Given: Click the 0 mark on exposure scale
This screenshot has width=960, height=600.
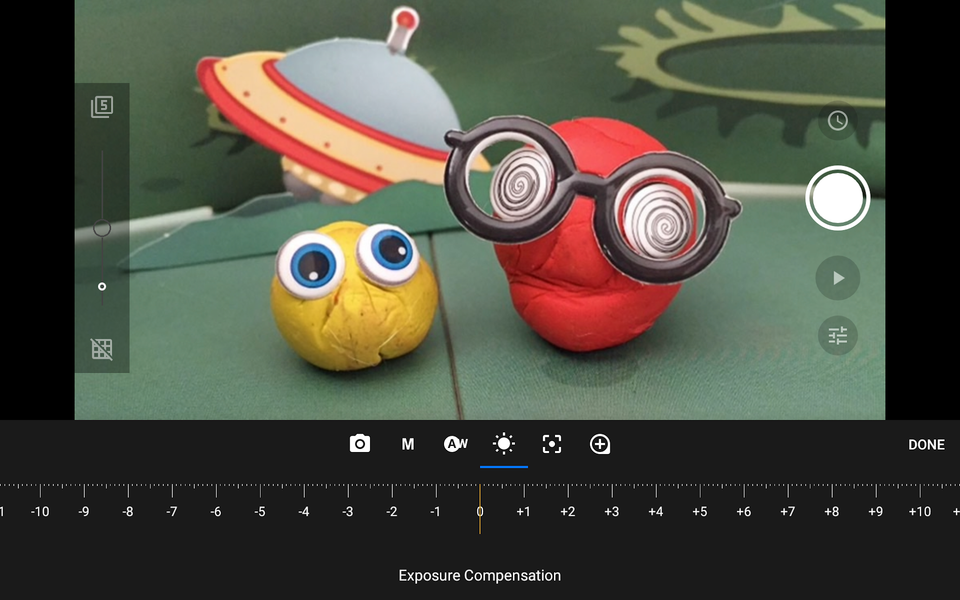Looking at the screenshot, I should click(480, 511).
